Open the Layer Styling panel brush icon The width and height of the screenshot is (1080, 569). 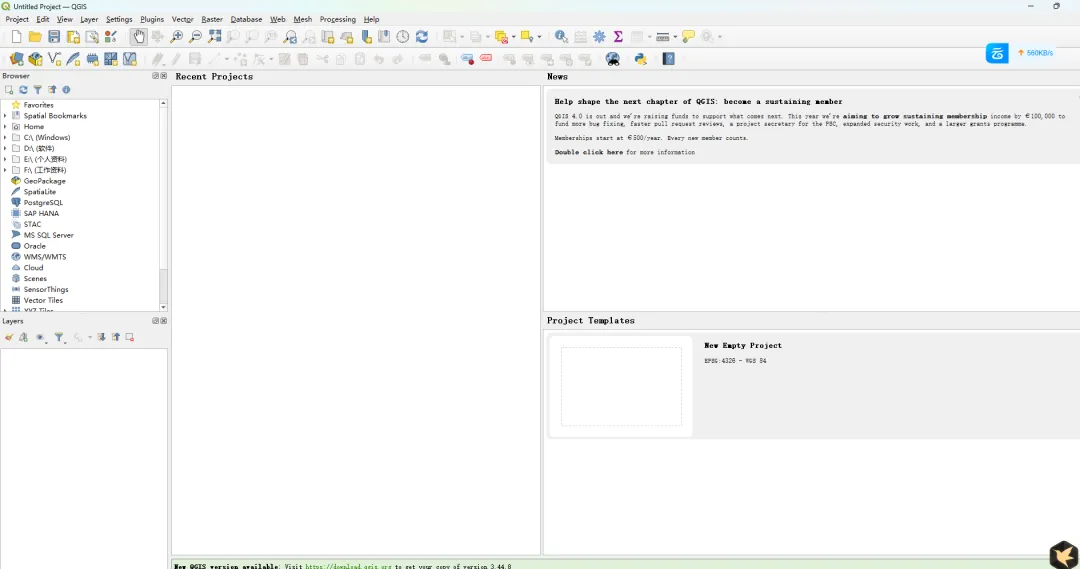(x=9, y=338)
